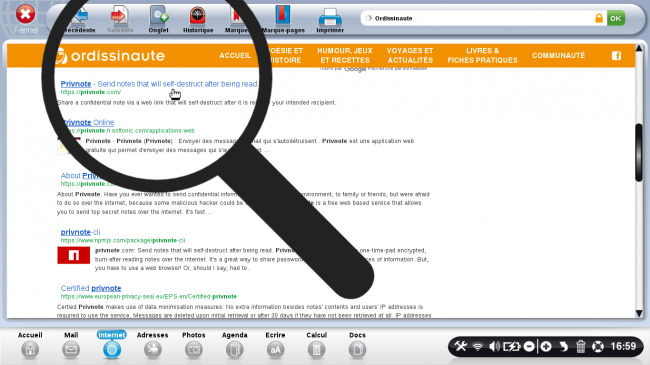The image size is (650, 365).
Task: Open the Calcul spreadsheet application
Action: click(x=316, y=345)
